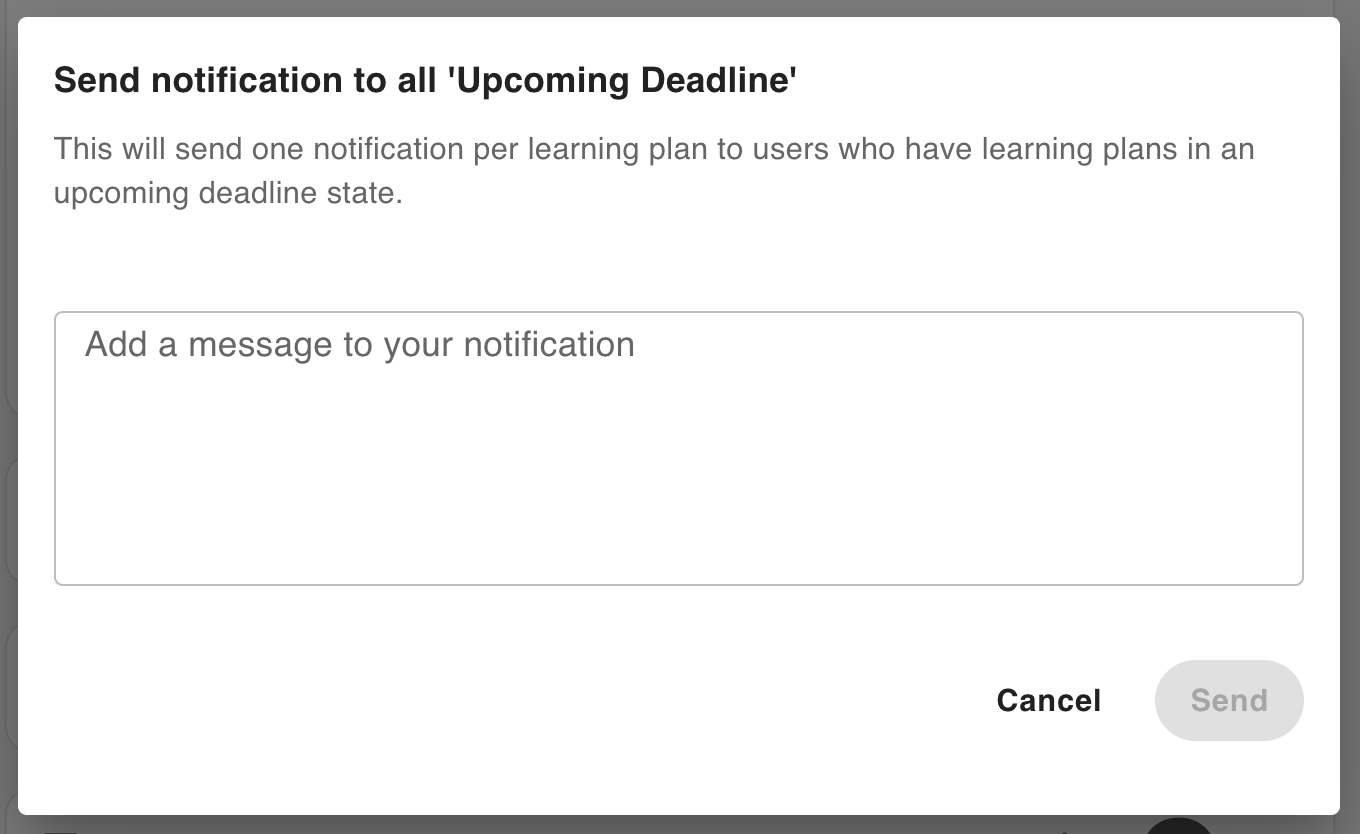Click the dimmed backdrop above the dialog
1360x834 pixels.
[x=680, y=8]
